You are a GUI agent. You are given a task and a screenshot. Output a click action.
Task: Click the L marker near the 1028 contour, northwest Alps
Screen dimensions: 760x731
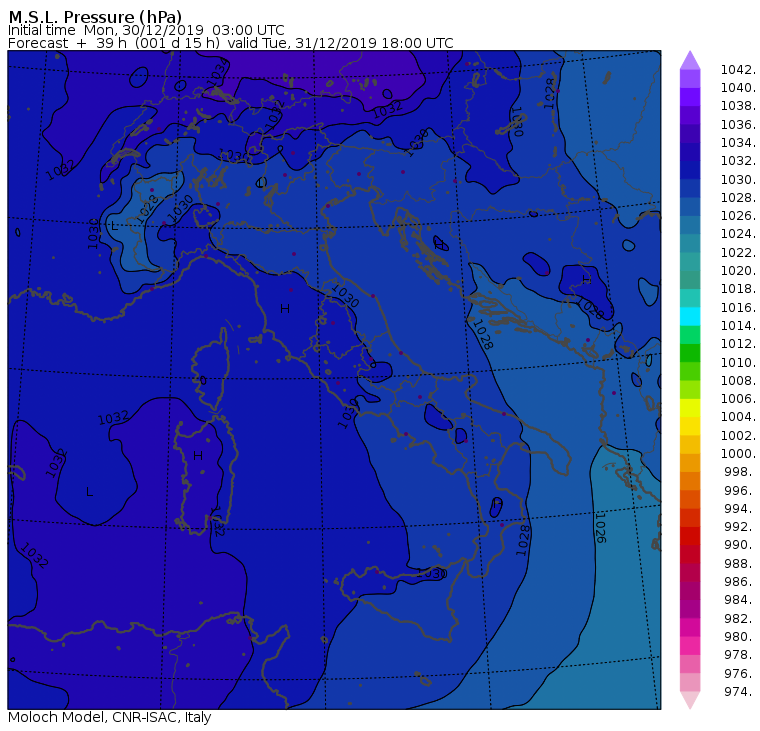coord(114,226)
